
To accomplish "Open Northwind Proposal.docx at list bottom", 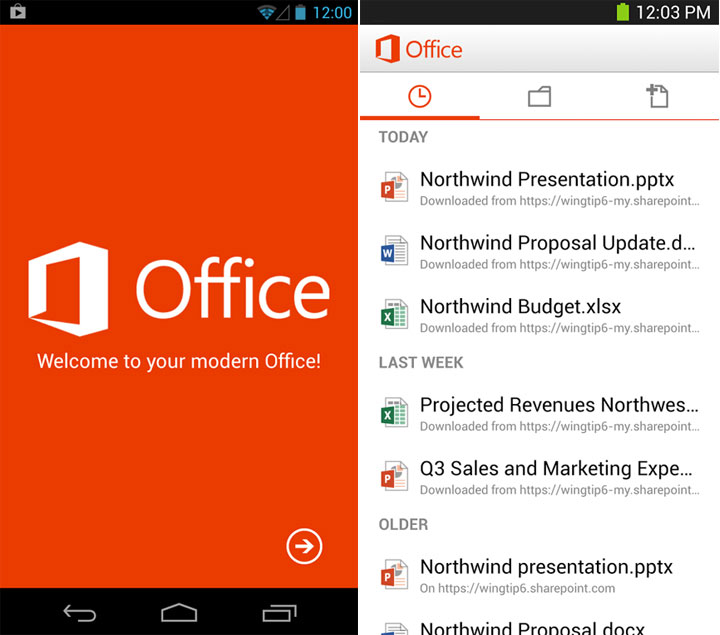I will (539, 624).
